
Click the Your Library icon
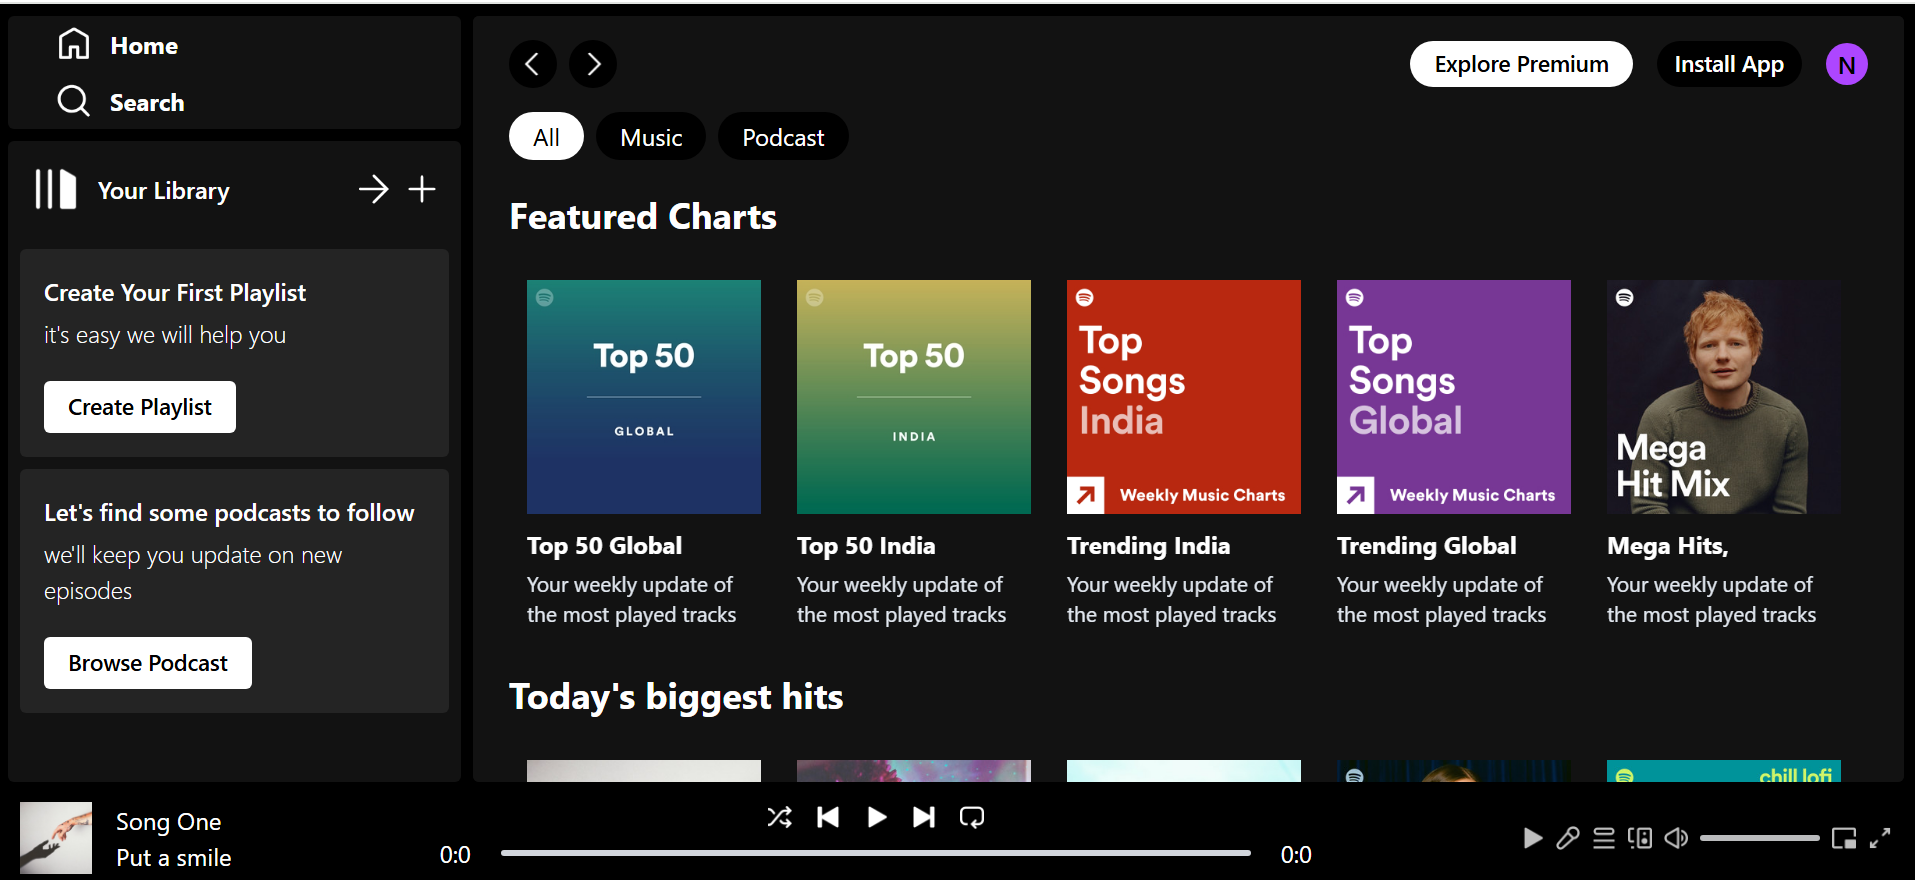tap(56, 189)
